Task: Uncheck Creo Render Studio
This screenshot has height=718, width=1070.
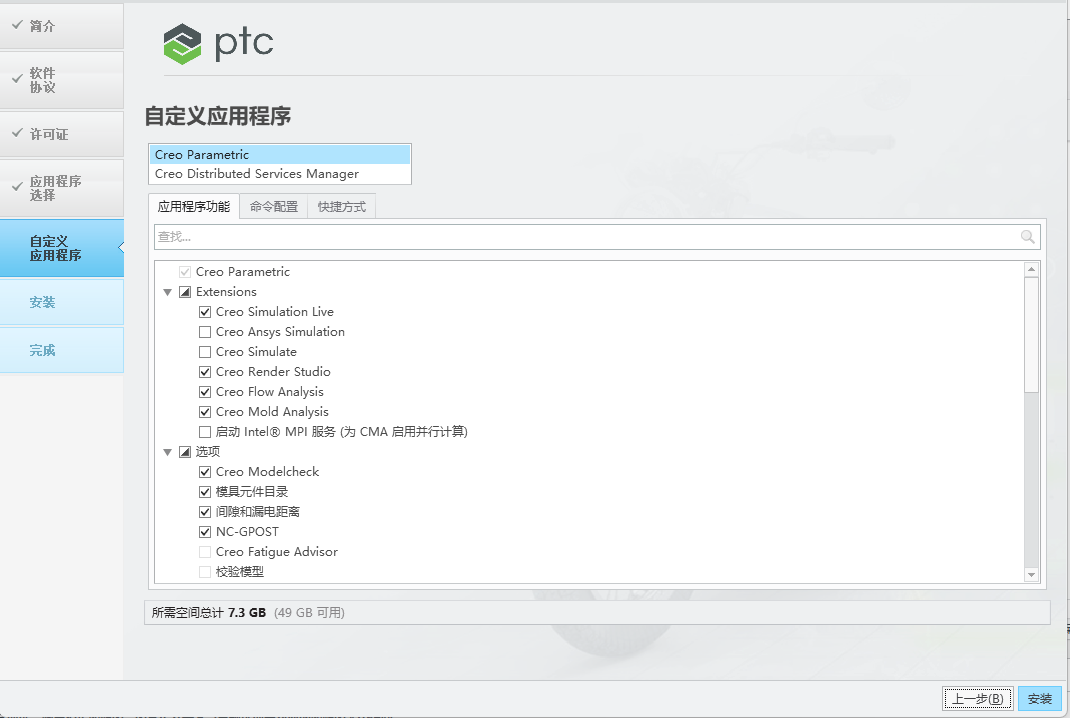Action: tap(205, 372)
